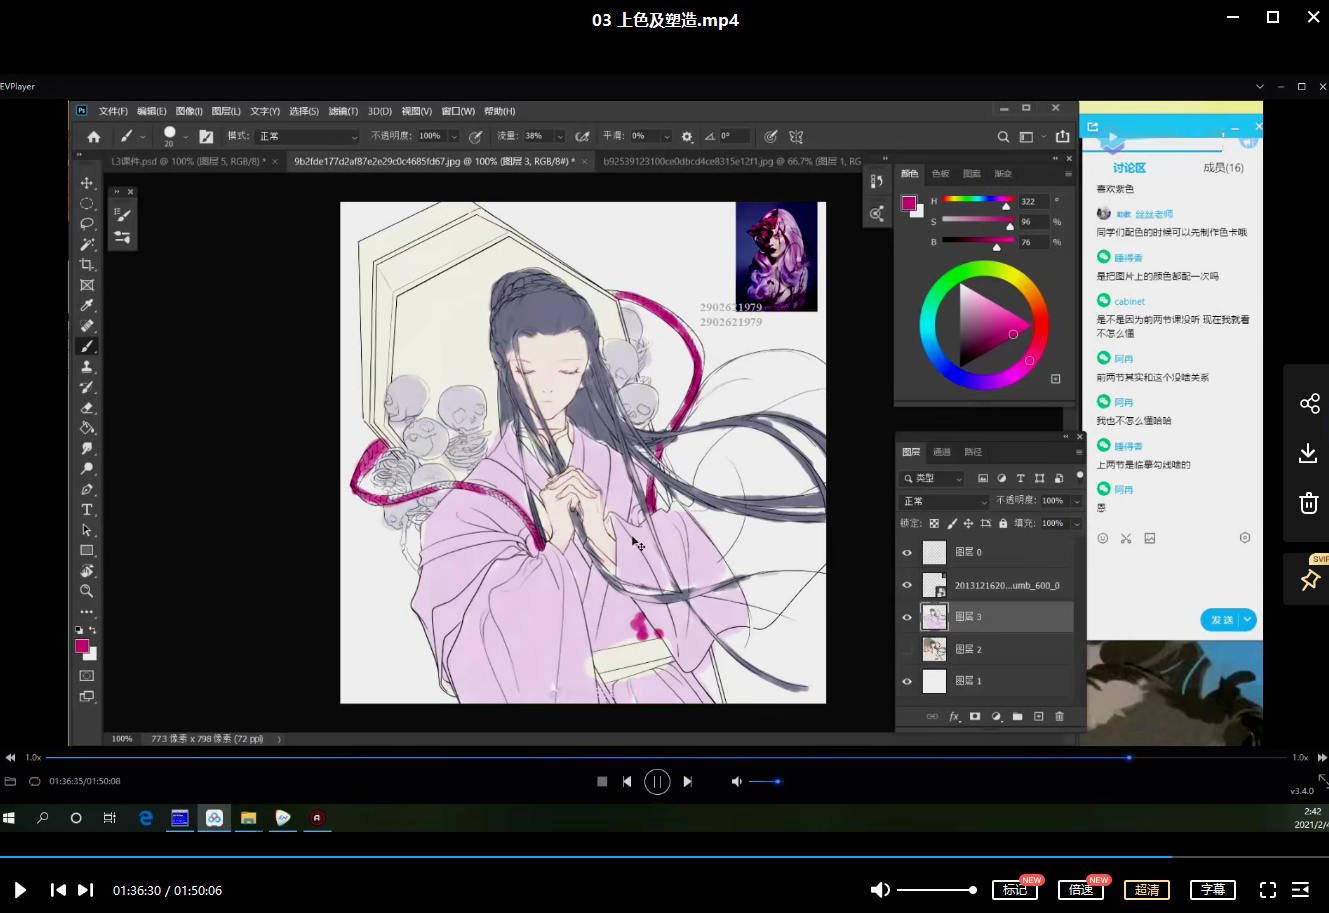Hide 图层 0 using its eye icon
1329x913 pixels.
tap(907, 552)
